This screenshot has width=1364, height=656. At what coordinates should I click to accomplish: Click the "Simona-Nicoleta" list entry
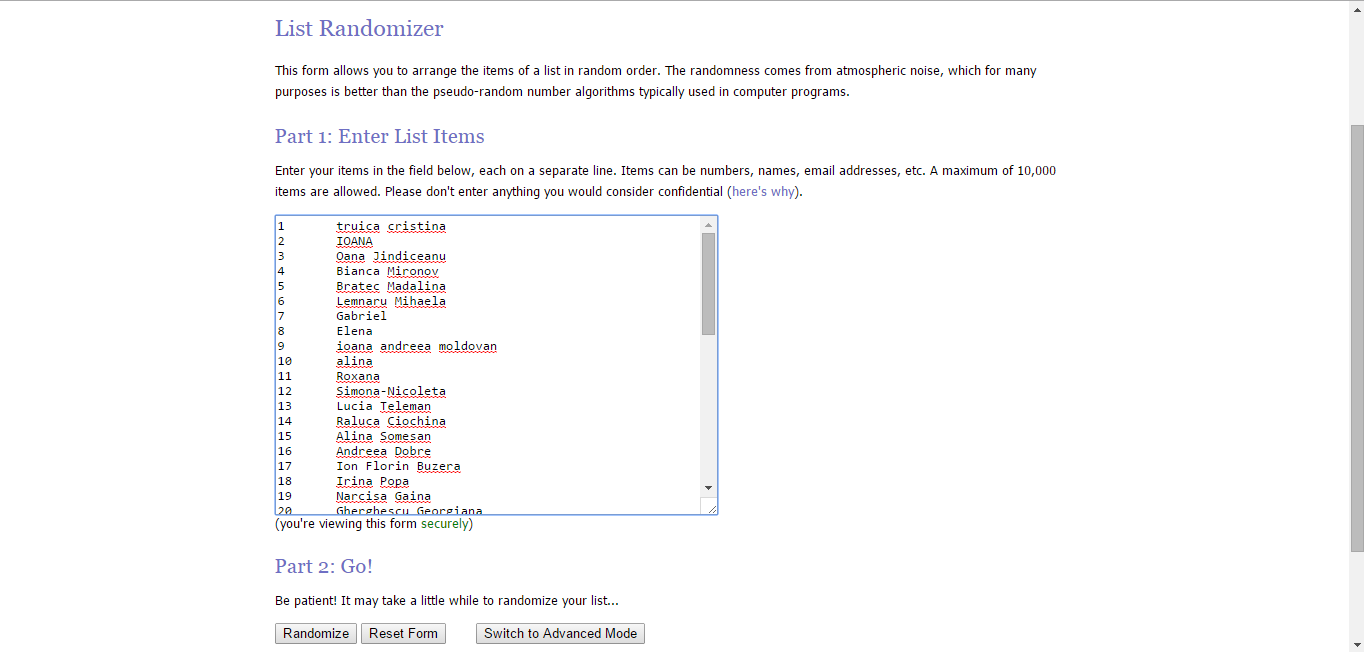point(391,391)
